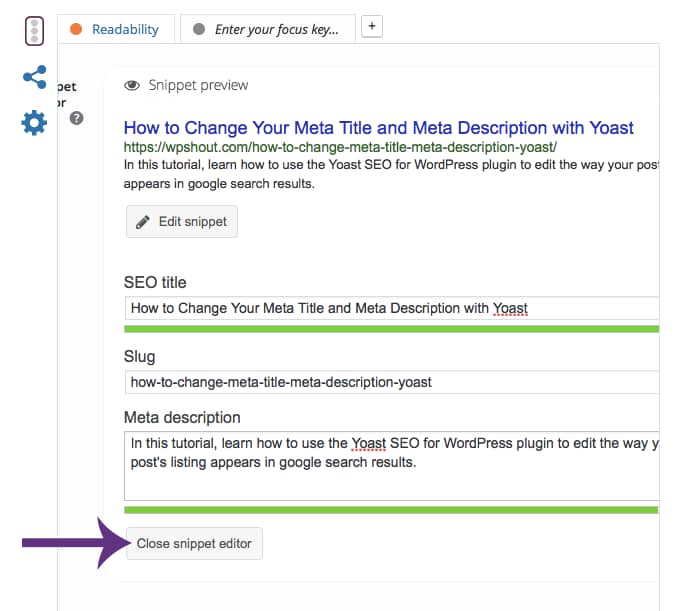Click the eye icon beside Snippet preview
The height and width of the screenshot is (611, 689).
(131, 86)
